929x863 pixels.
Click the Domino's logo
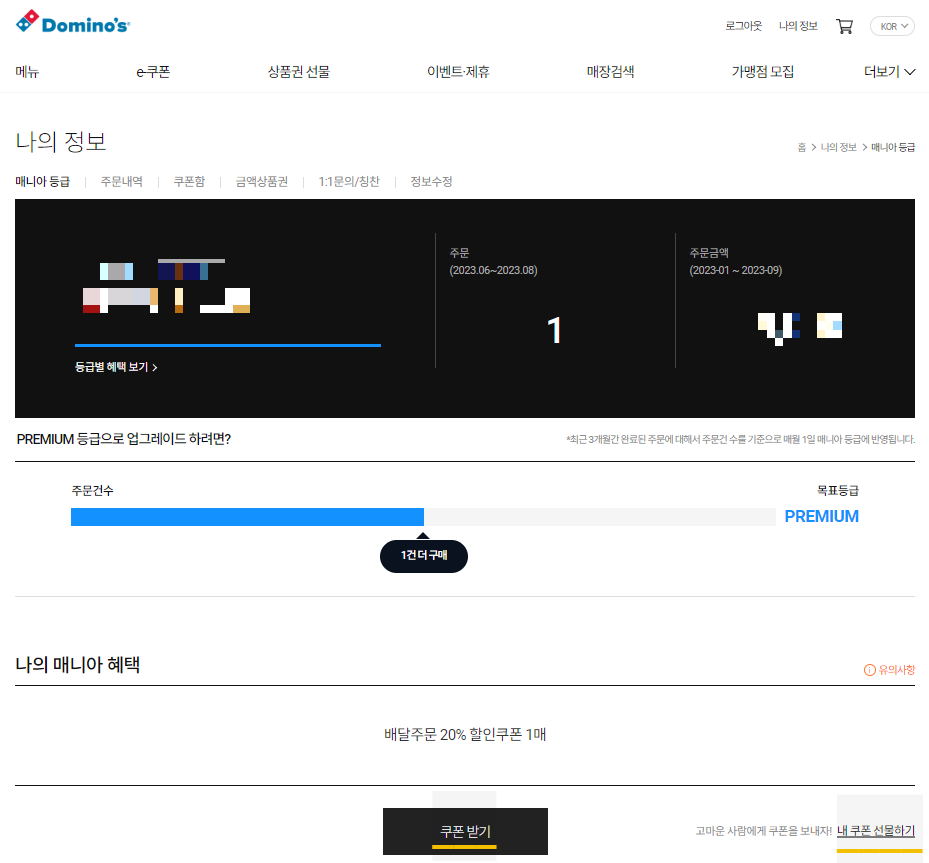[x=72, y=22]
